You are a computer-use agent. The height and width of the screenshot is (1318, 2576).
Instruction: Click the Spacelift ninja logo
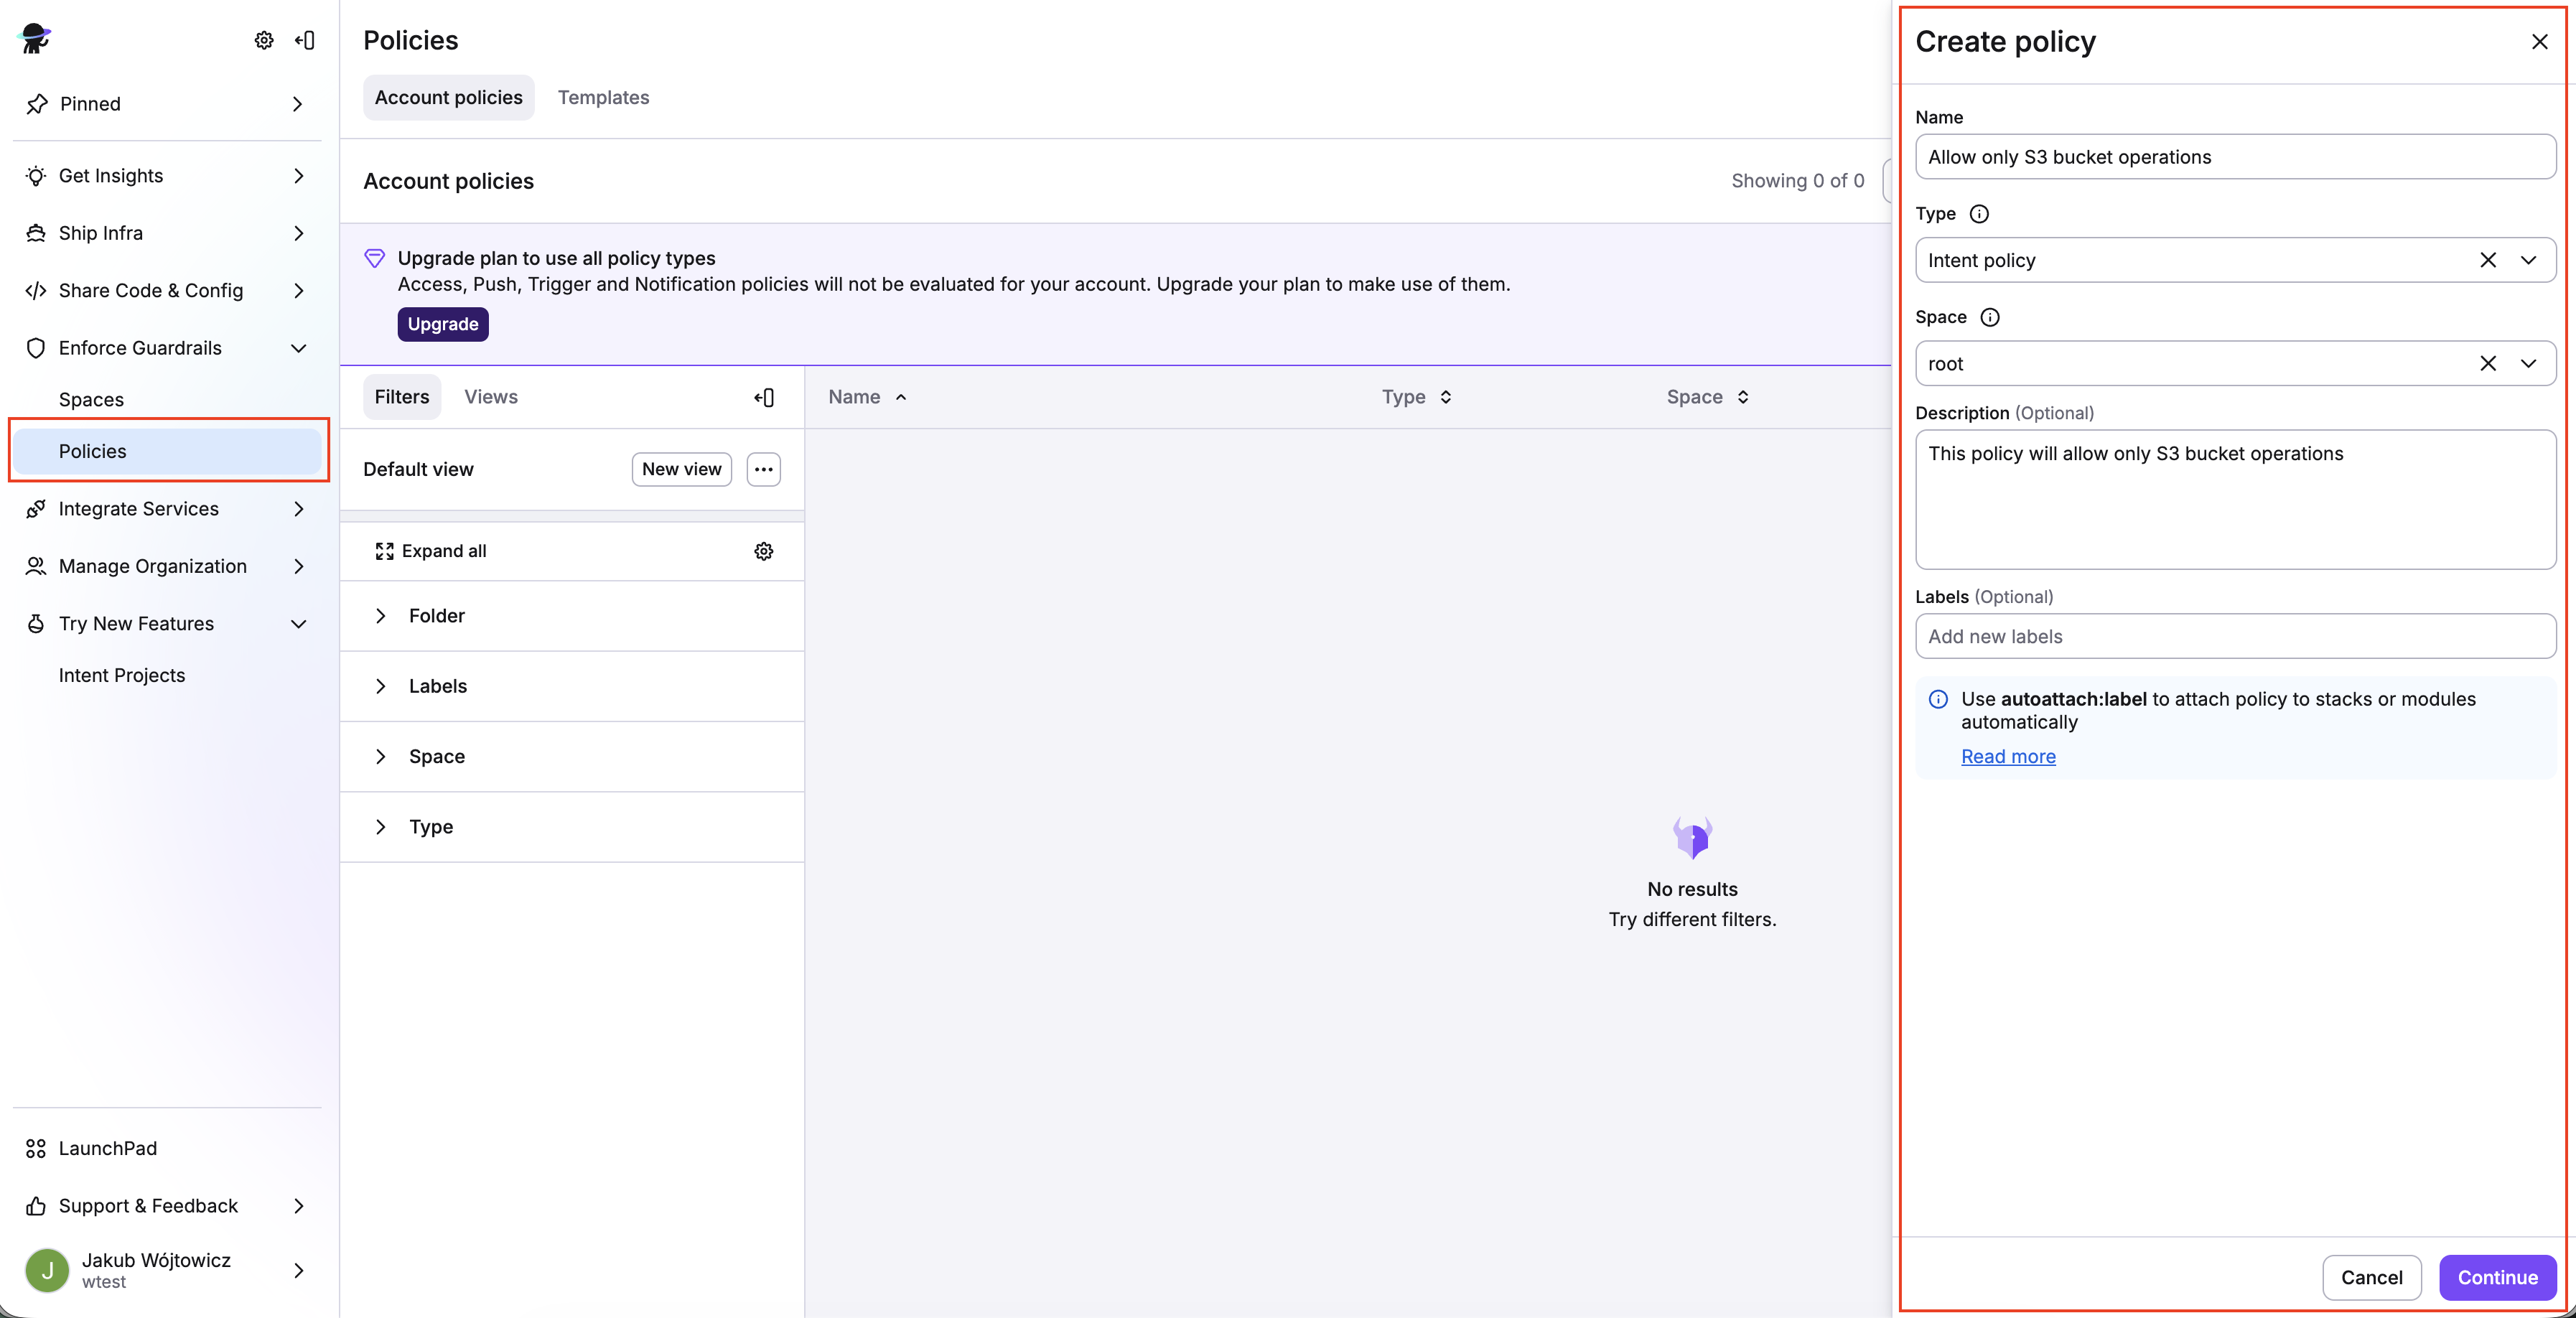pos(34,38)
